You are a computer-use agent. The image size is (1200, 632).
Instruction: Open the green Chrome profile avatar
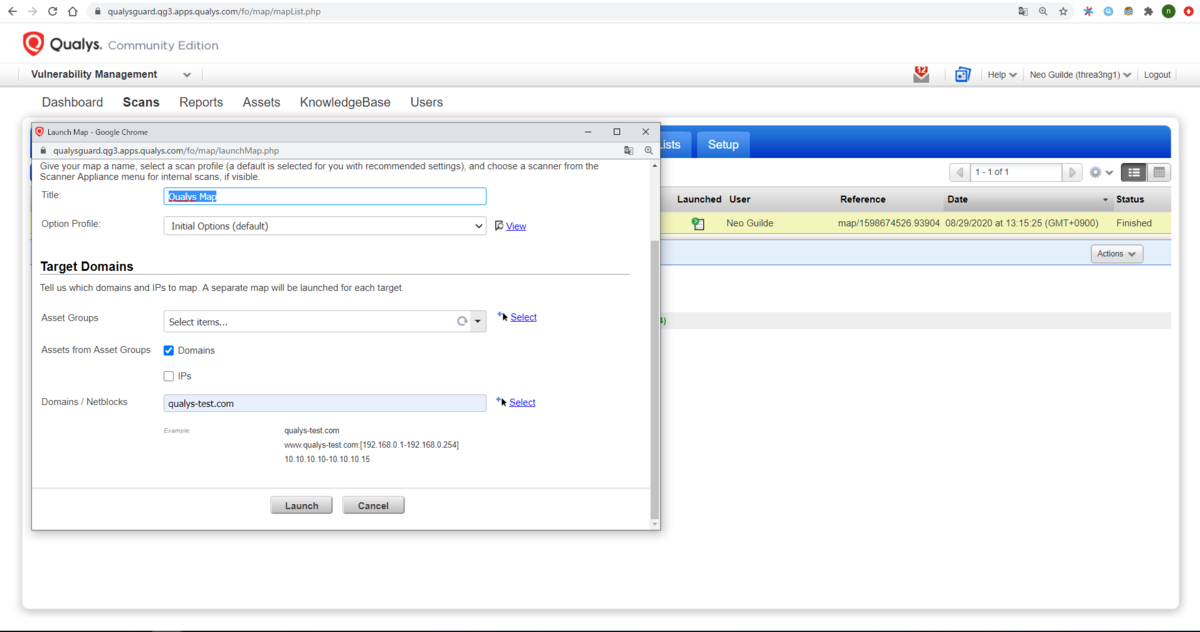[1168, 12]
